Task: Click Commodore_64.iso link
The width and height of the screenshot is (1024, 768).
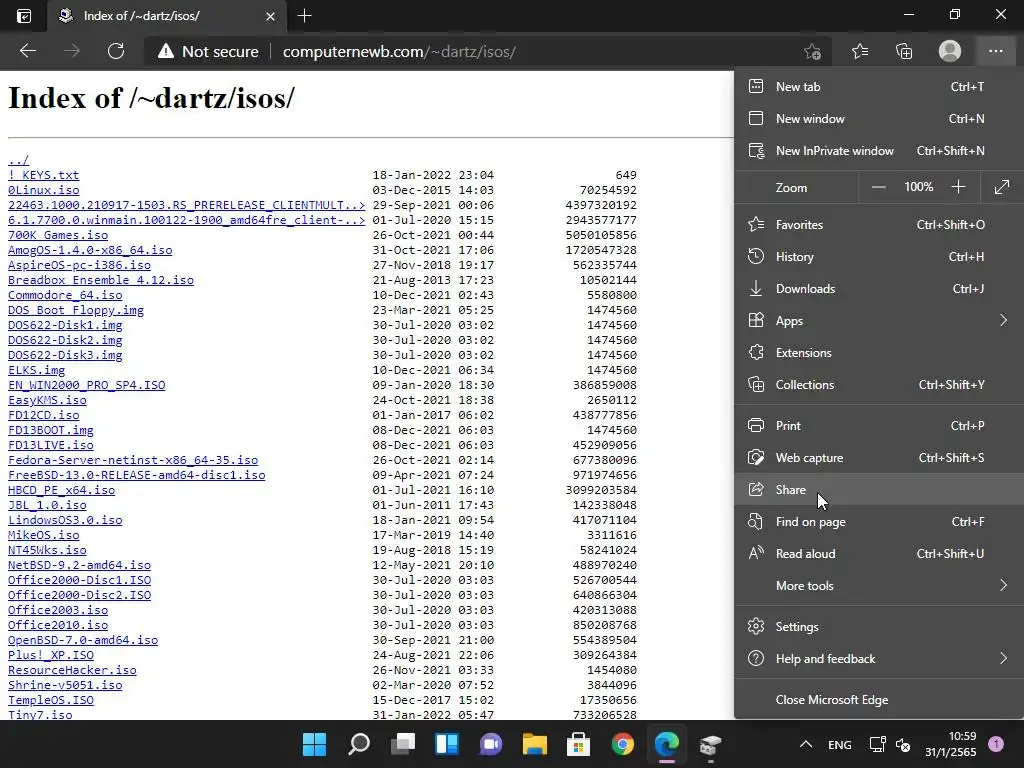Action: [x=65, y=295]
